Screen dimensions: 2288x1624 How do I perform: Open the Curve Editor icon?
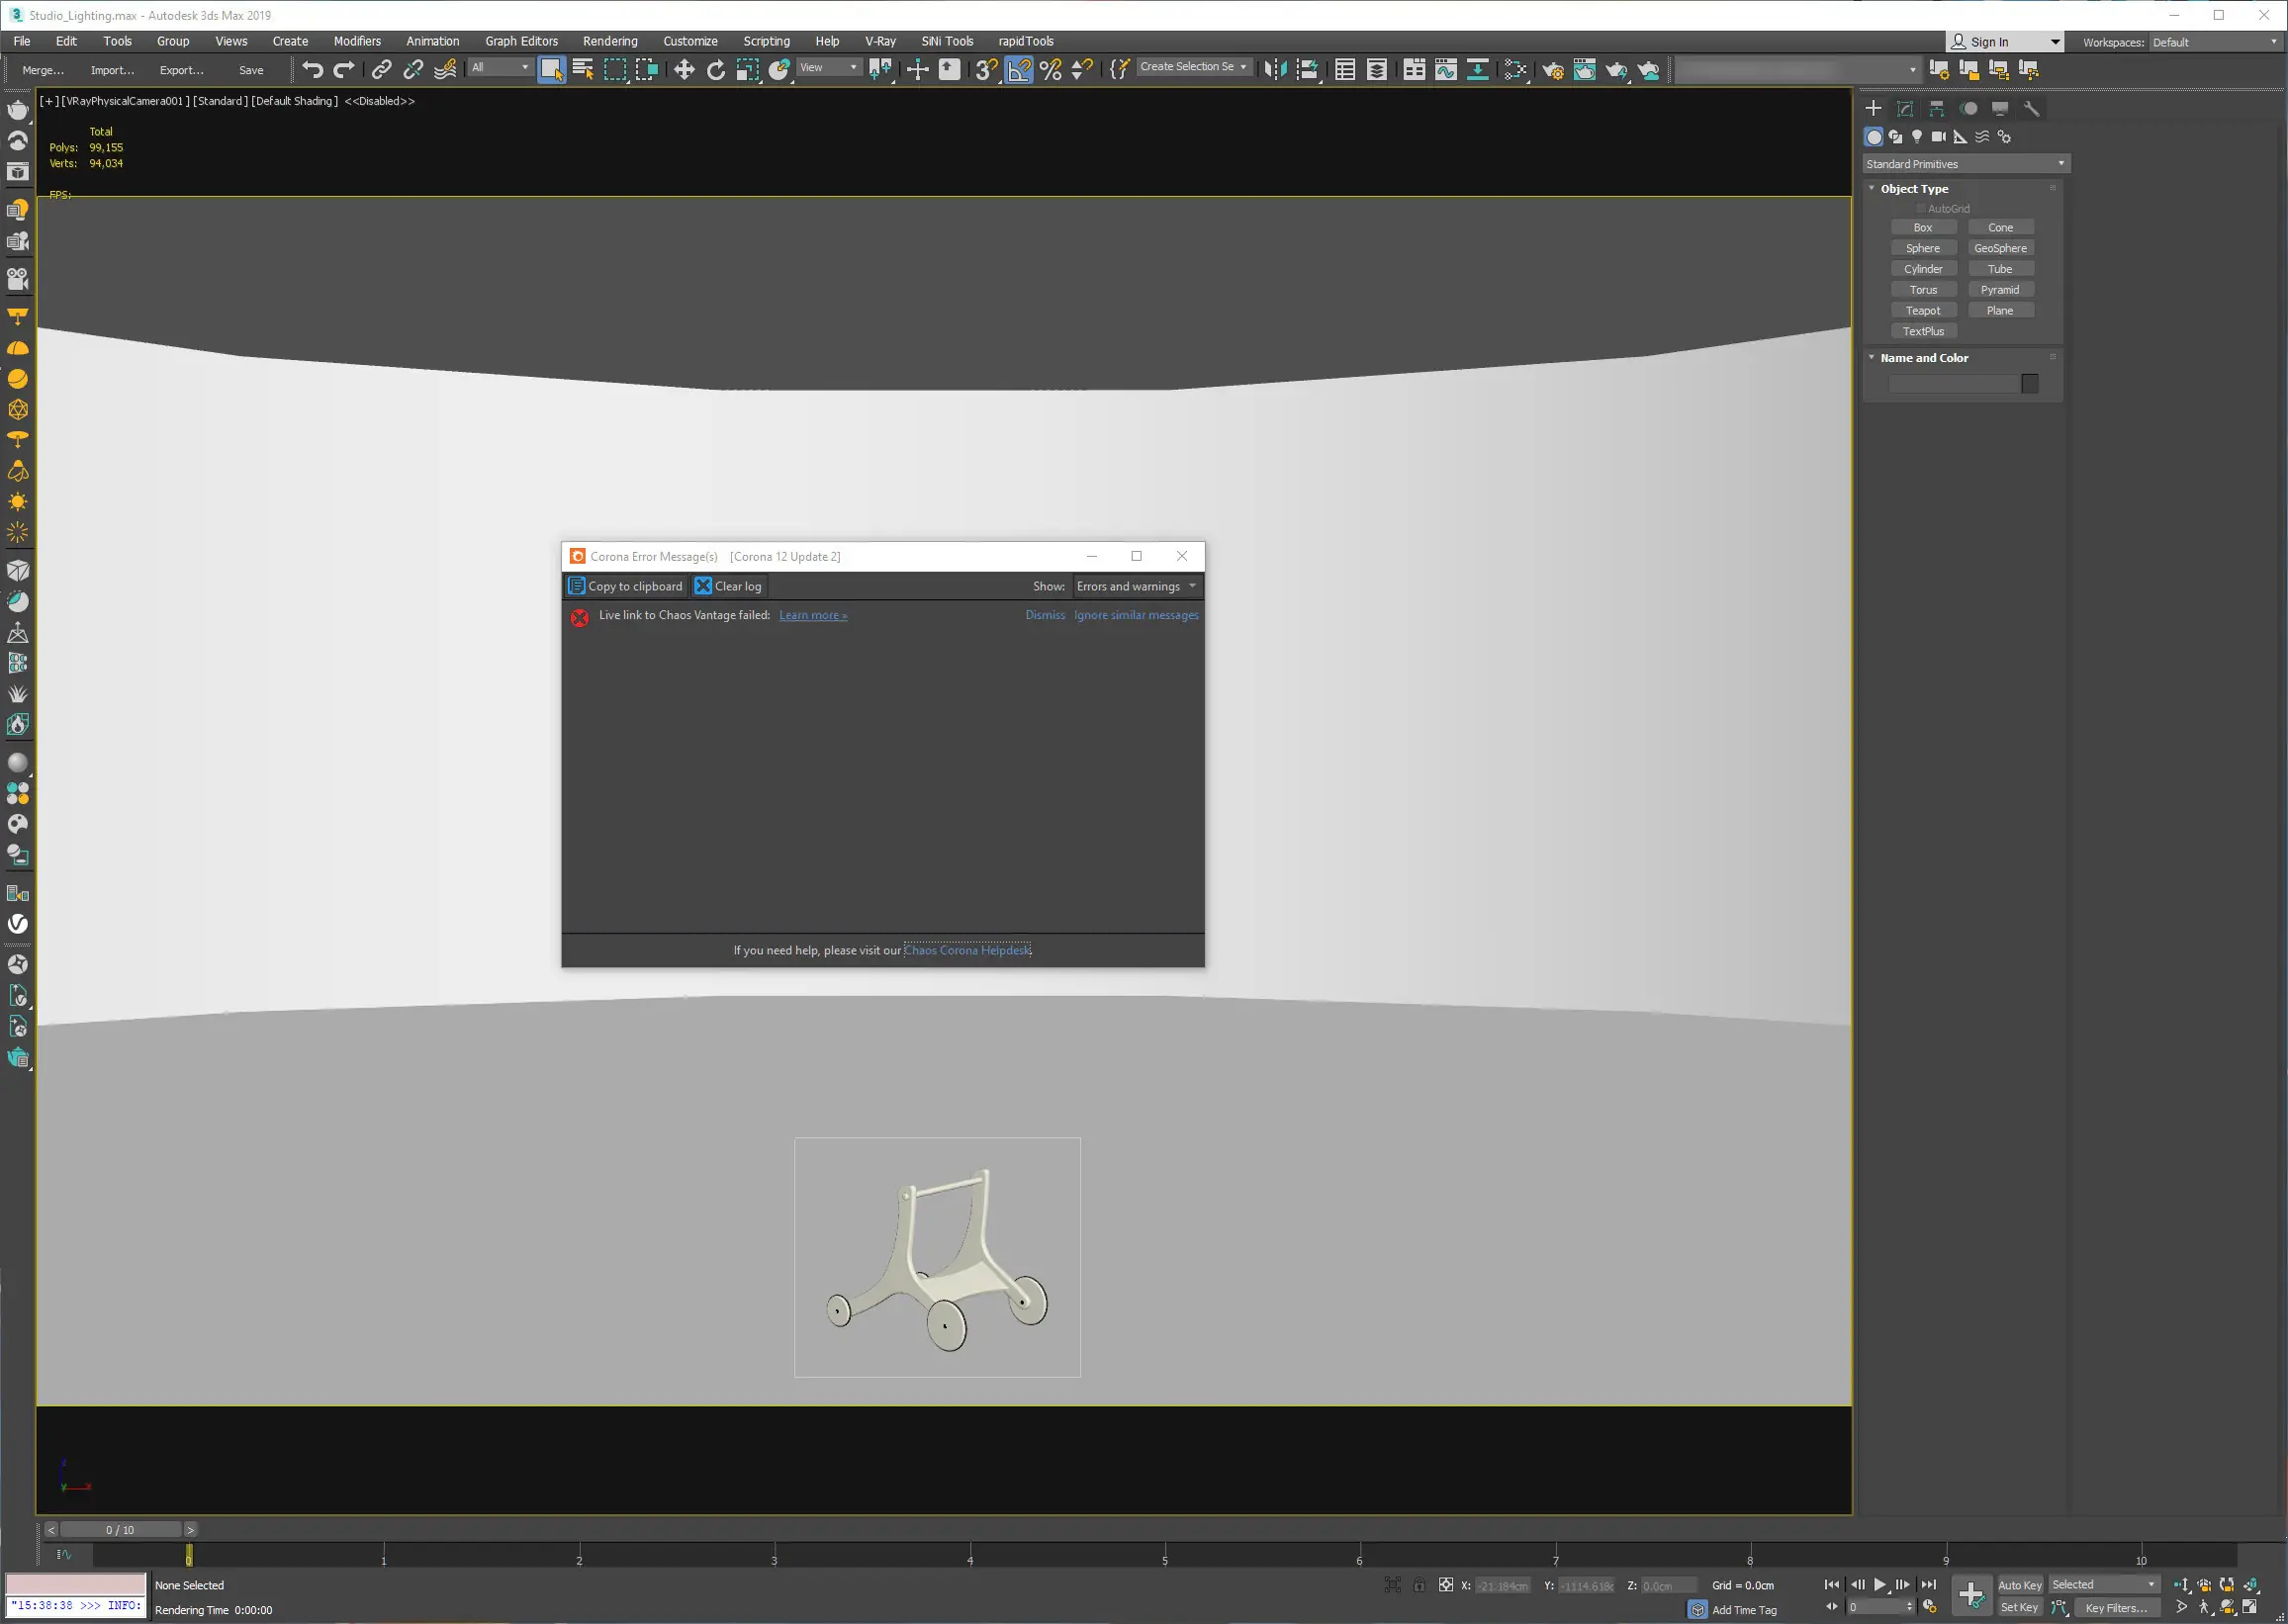(1446, 69)
